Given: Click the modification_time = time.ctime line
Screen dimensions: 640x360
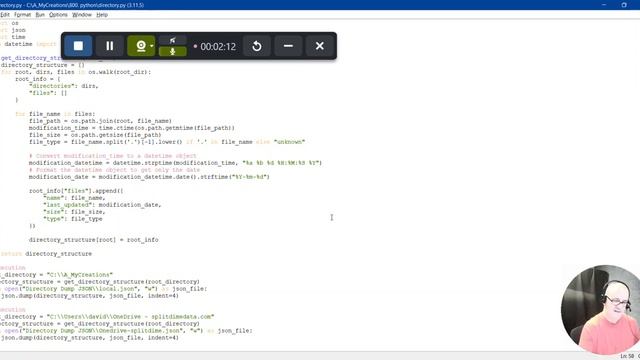Looking at the screenshot, I should [x=132, y=128].
